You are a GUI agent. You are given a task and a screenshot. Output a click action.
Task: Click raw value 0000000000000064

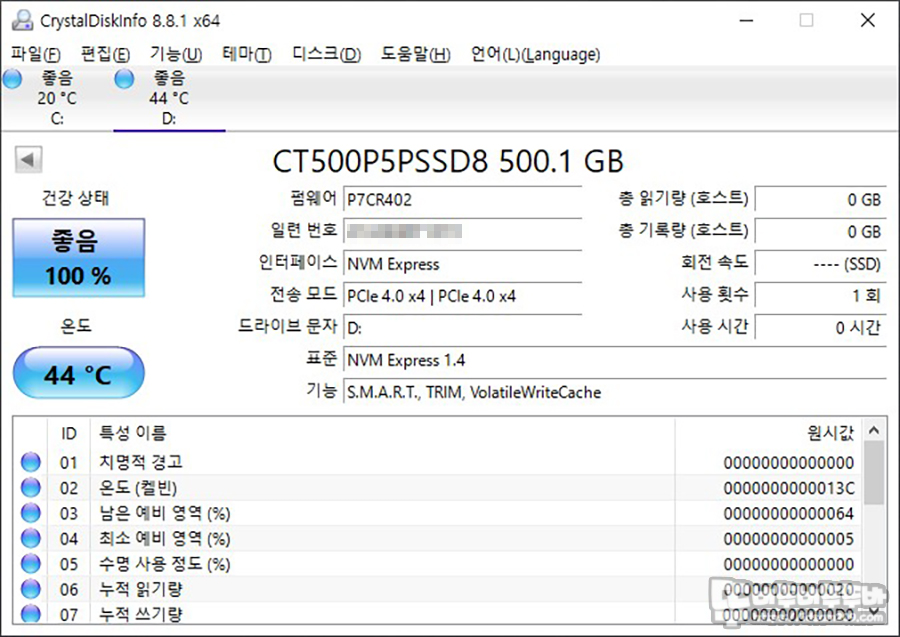pos(789,514)
